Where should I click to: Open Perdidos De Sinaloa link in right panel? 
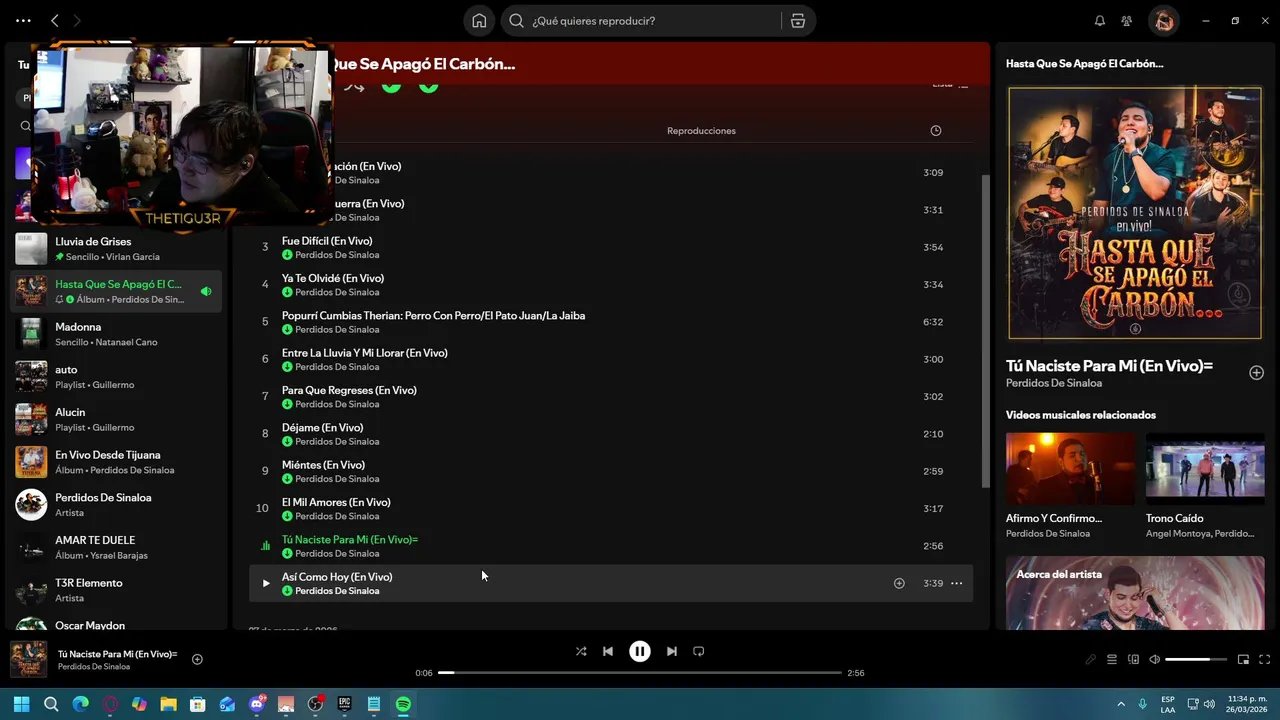(1054, 383)
